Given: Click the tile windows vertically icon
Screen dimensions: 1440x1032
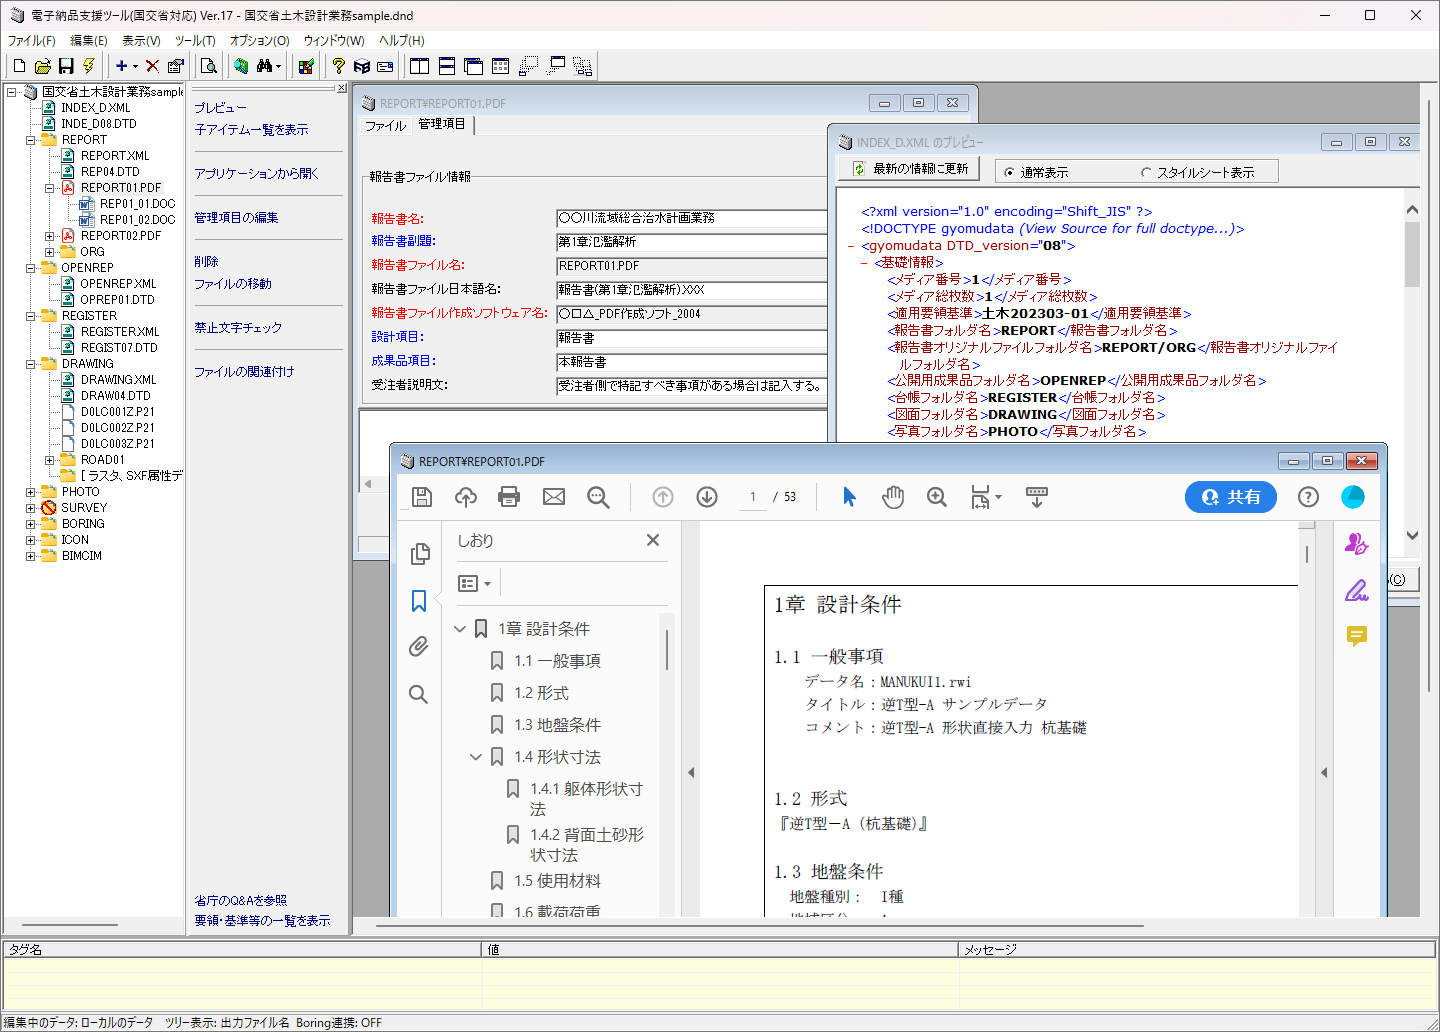Looking at the screenshot, I should pos(420,66).
